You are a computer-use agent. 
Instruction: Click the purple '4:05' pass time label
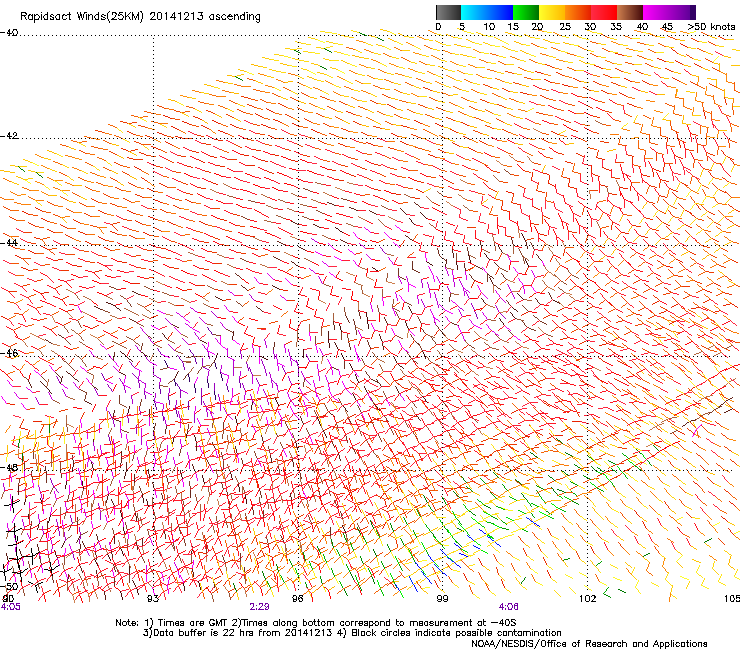[x=10, y=607]
